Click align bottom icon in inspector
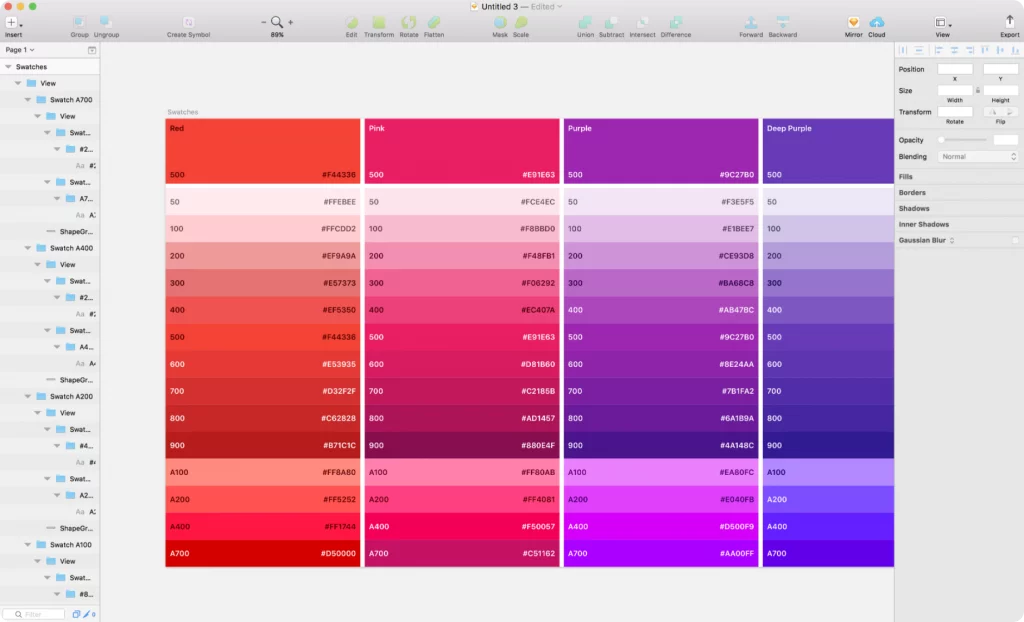 point(1016,50)
